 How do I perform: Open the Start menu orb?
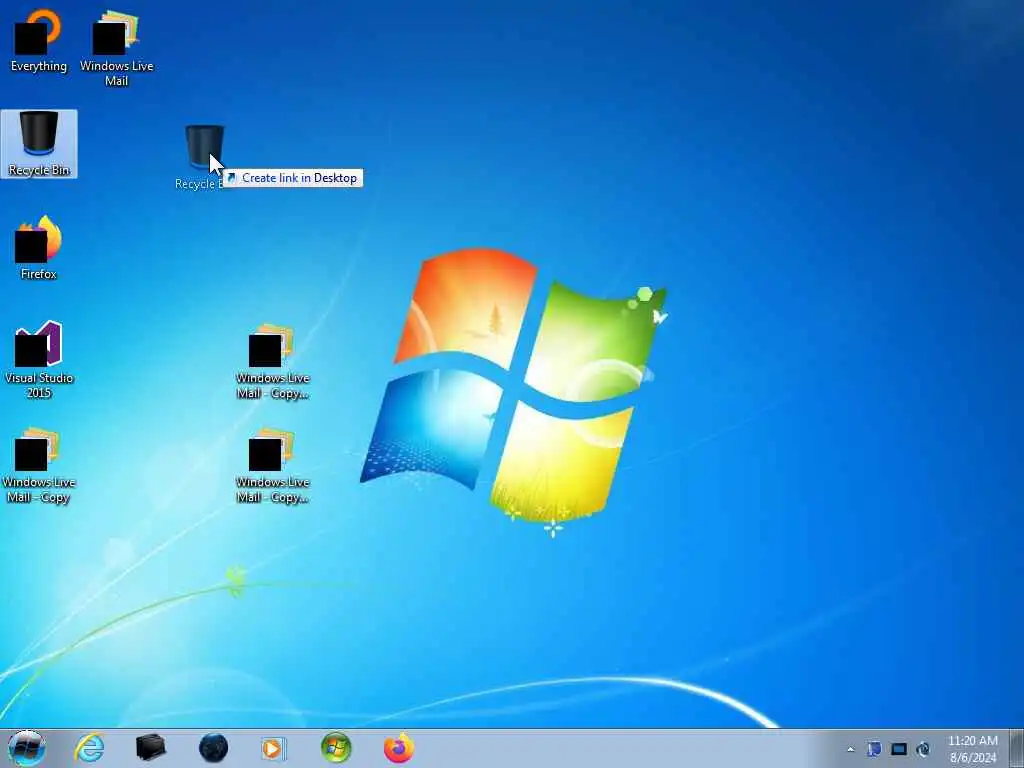26,748
